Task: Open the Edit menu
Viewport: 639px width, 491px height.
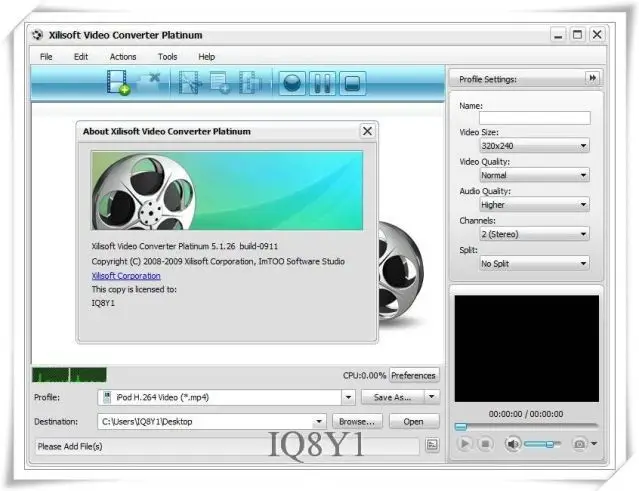Action: [x=81, y=57]
